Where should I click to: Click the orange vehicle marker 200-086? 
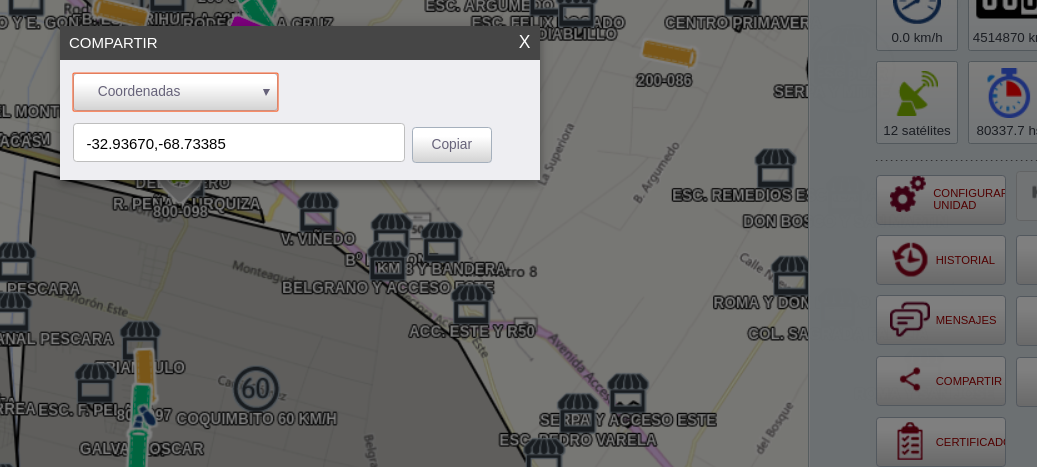tap(669, 54)
